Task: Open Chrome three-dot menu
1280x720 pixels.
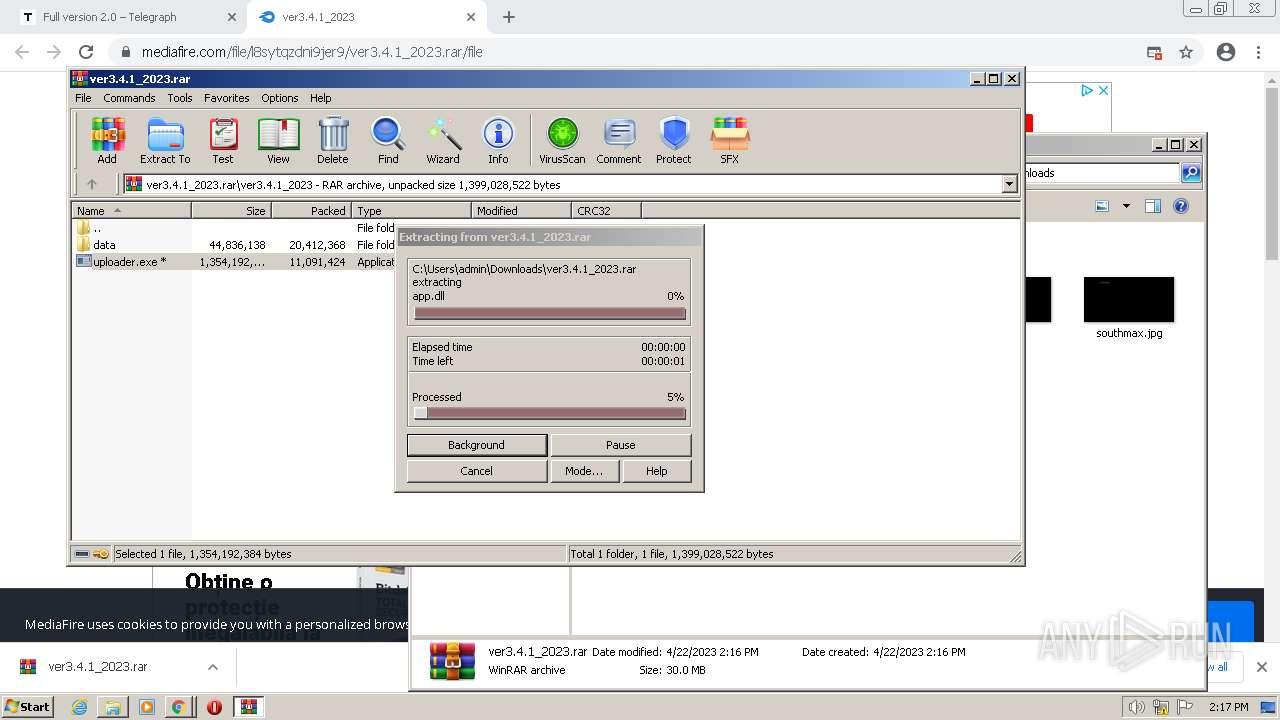Action: pyautogui.click(x=1259, y=52)
